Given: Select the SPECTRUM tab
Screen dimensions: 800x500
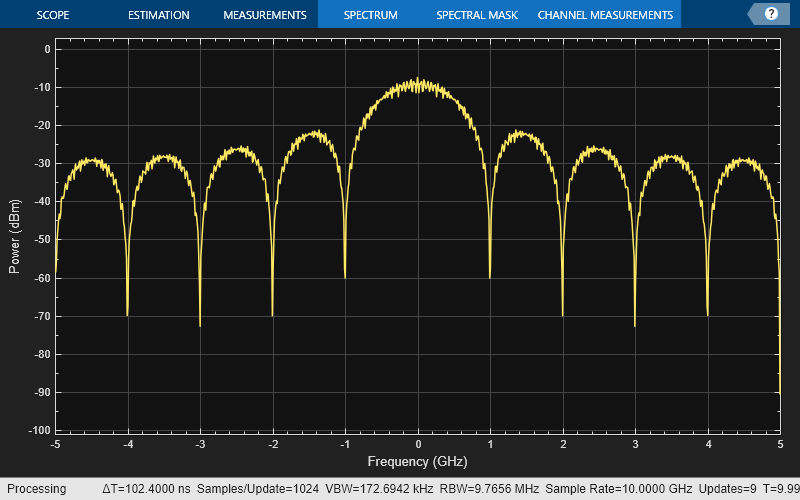Looking at the screenshot, I should pyautogui.click(x=370, y=15).
